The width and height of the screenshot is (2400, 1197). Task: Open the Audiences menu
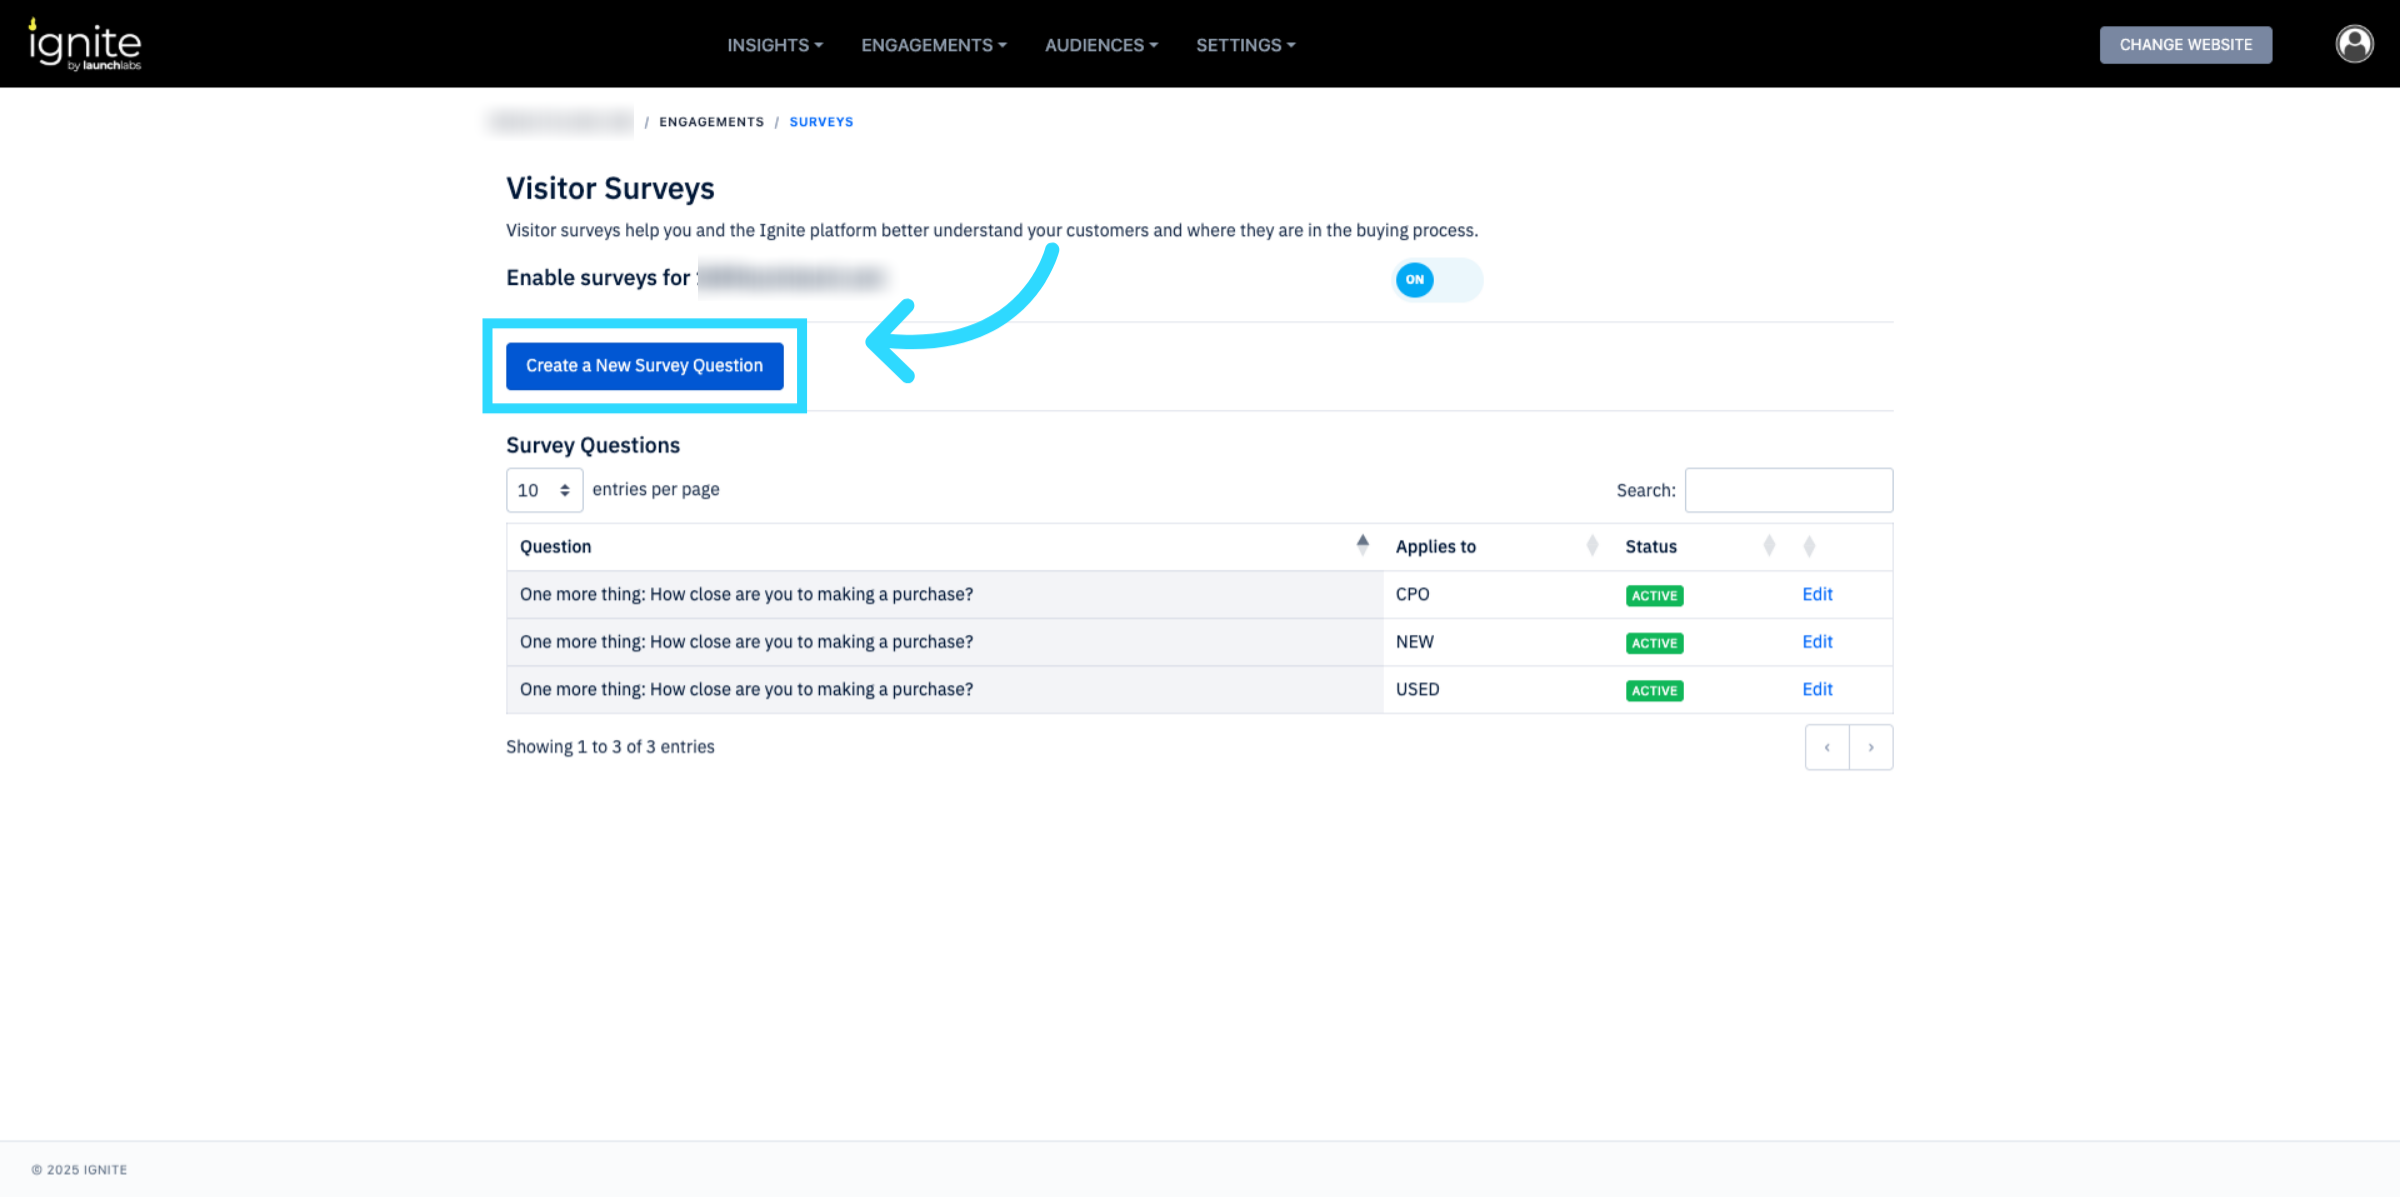[x=1100, y=45]
